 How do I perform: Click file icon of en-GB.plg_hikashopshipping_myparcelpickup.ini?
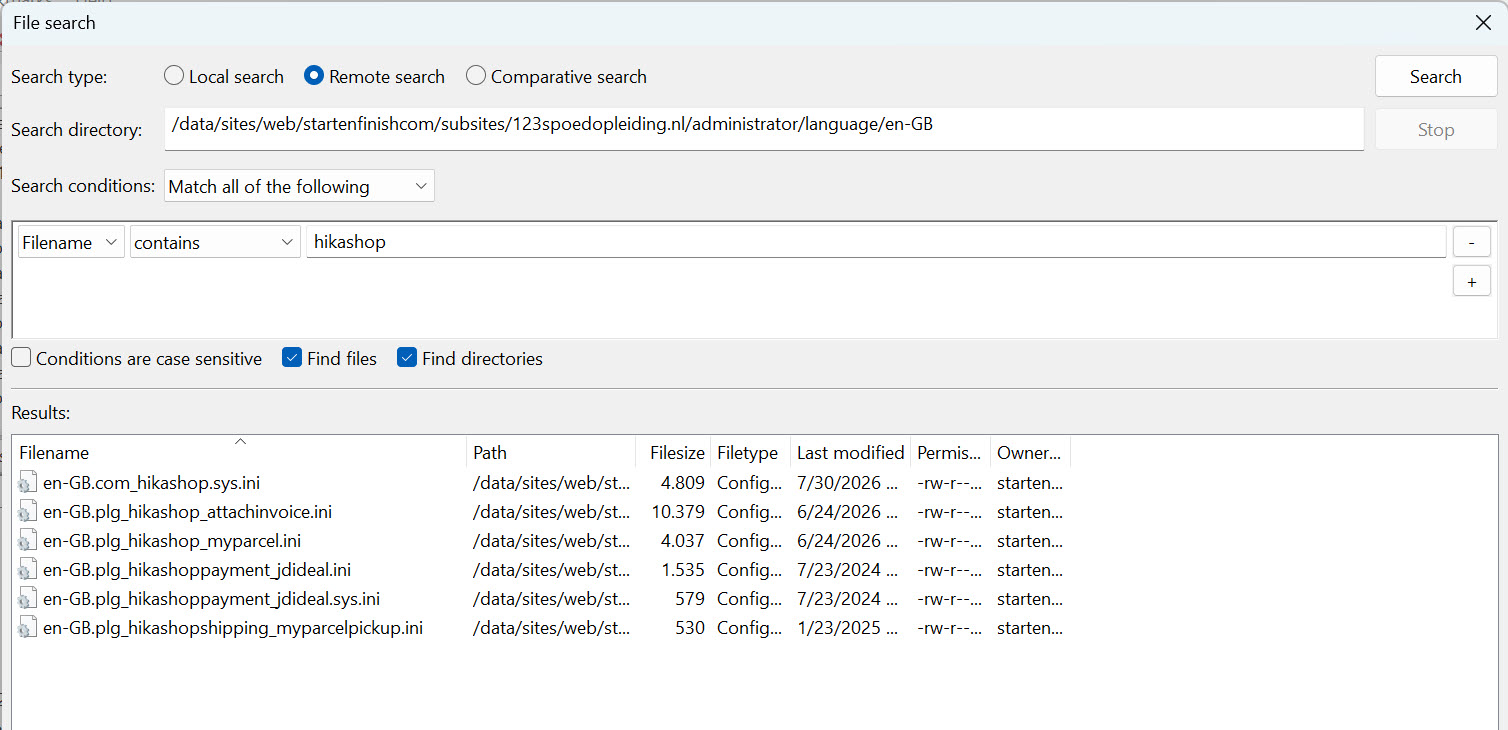tap(27, 628)
